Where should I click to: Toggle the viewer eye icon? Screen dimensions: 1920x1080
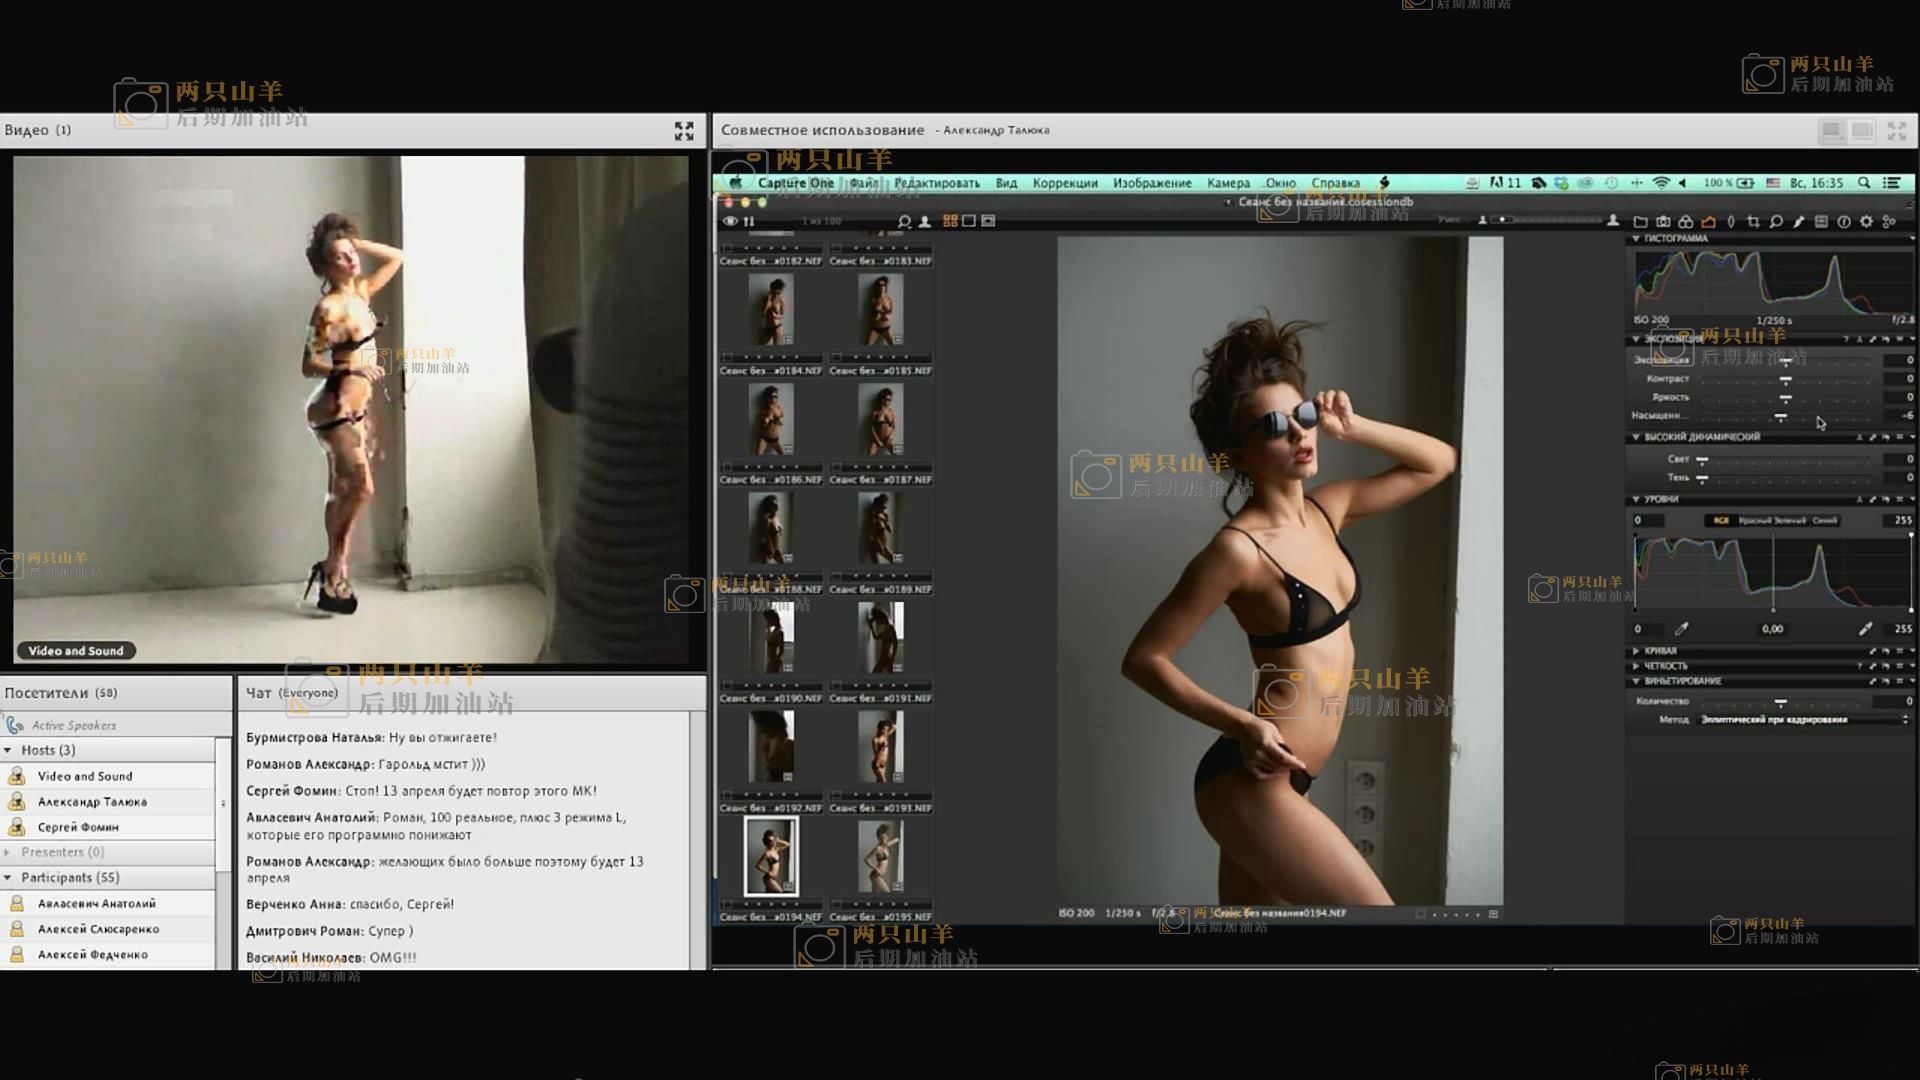tap(730, 221)
